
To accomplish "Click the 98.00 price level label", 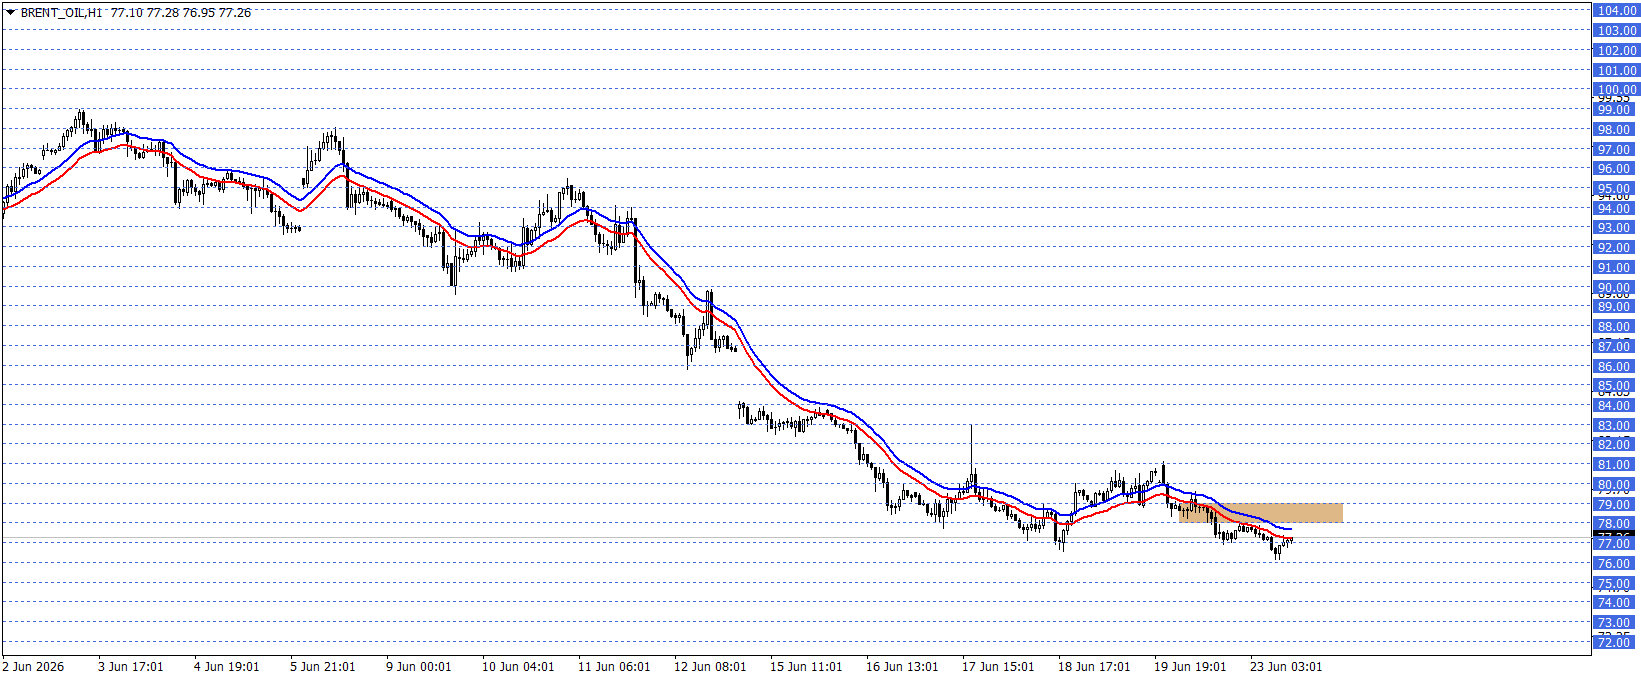I will coord(1616,129).
